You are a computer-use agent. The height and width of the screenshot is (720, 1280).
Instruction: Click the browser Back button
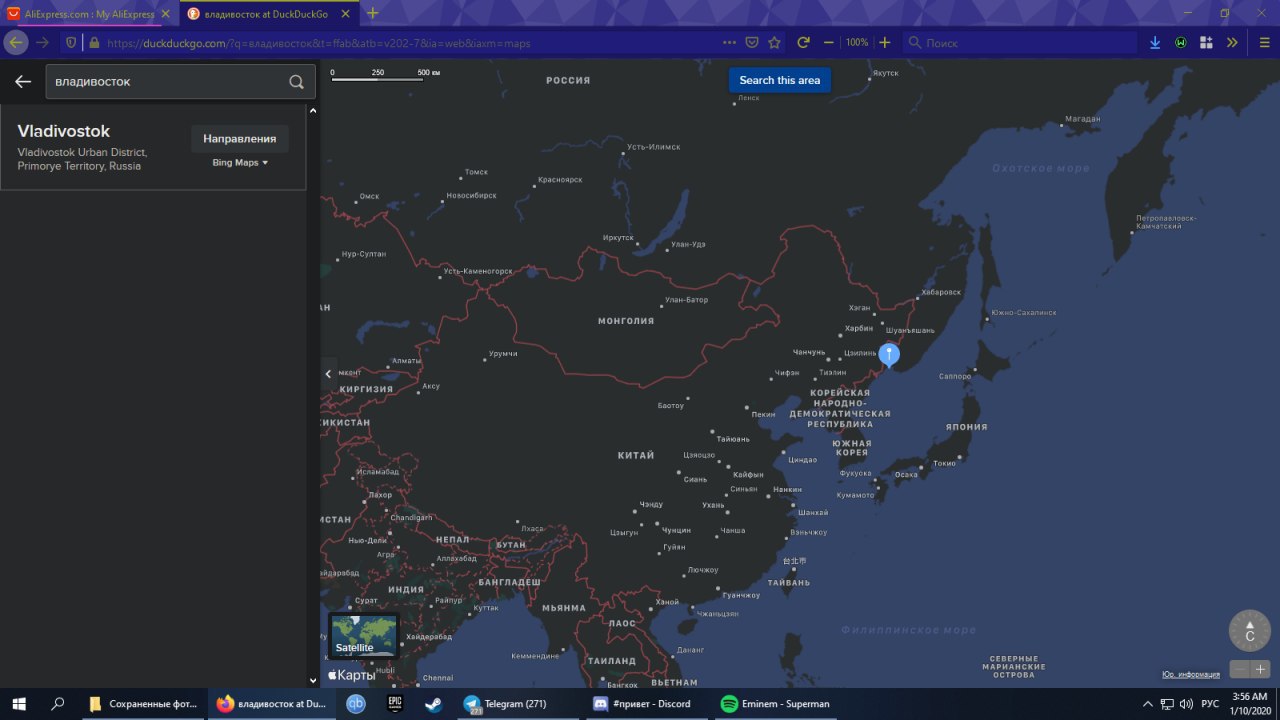click(x=16, y=43)
